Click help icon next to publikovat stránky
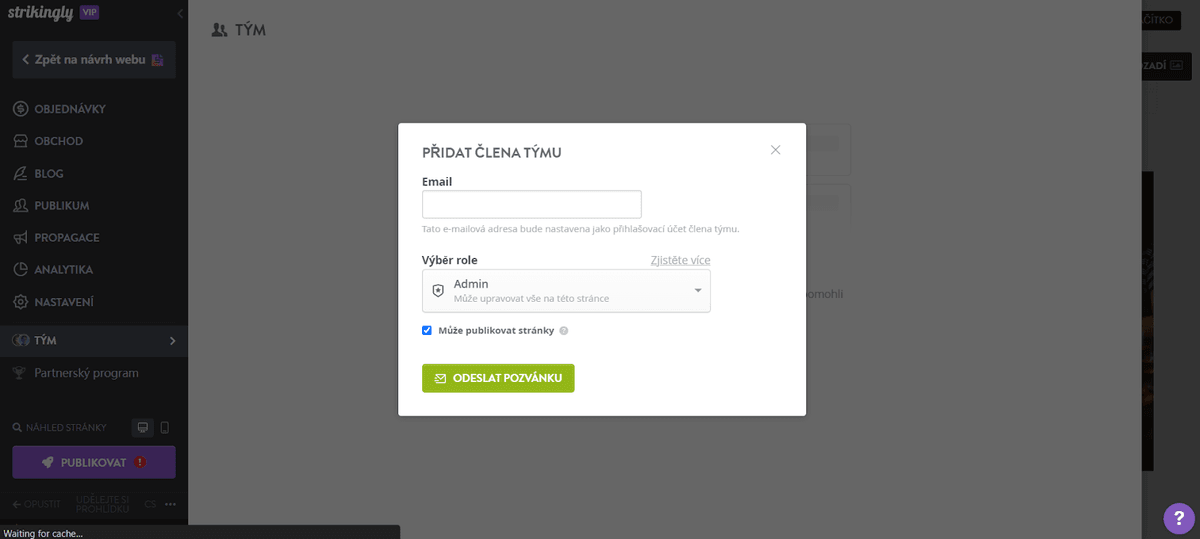1200x539 pixels. point(564,331)
